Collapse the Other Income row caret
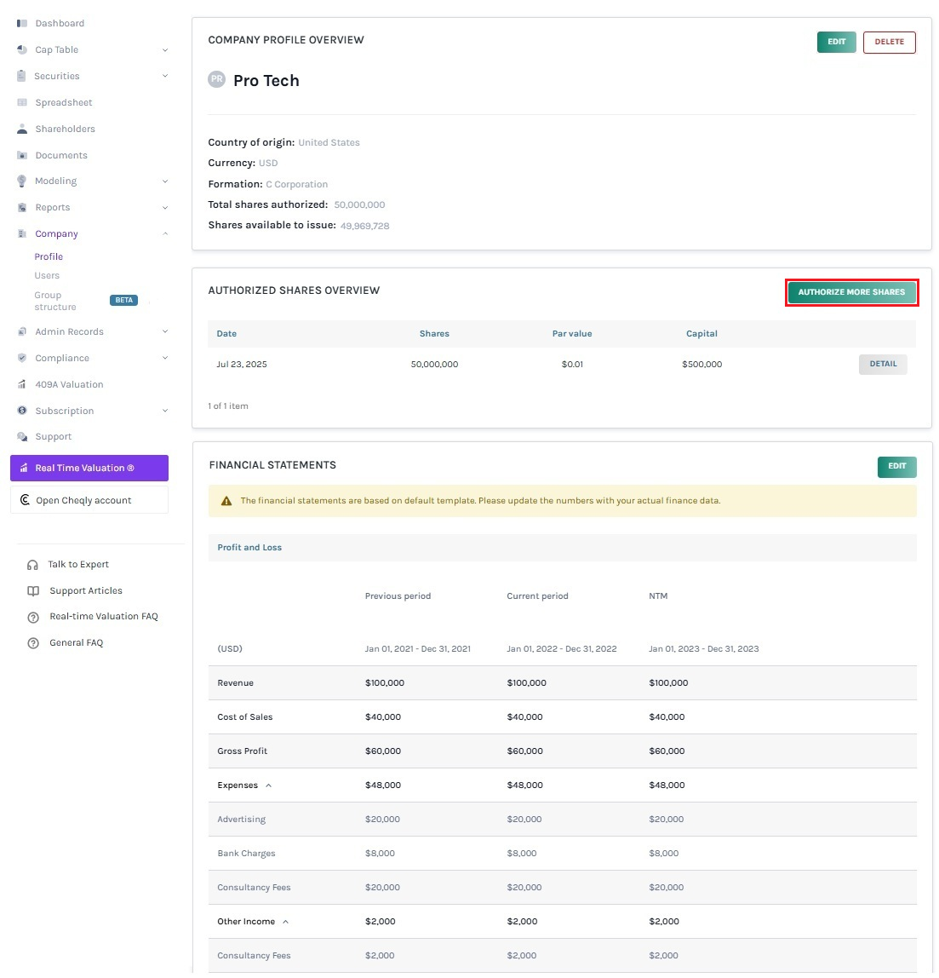 (286, 922)
